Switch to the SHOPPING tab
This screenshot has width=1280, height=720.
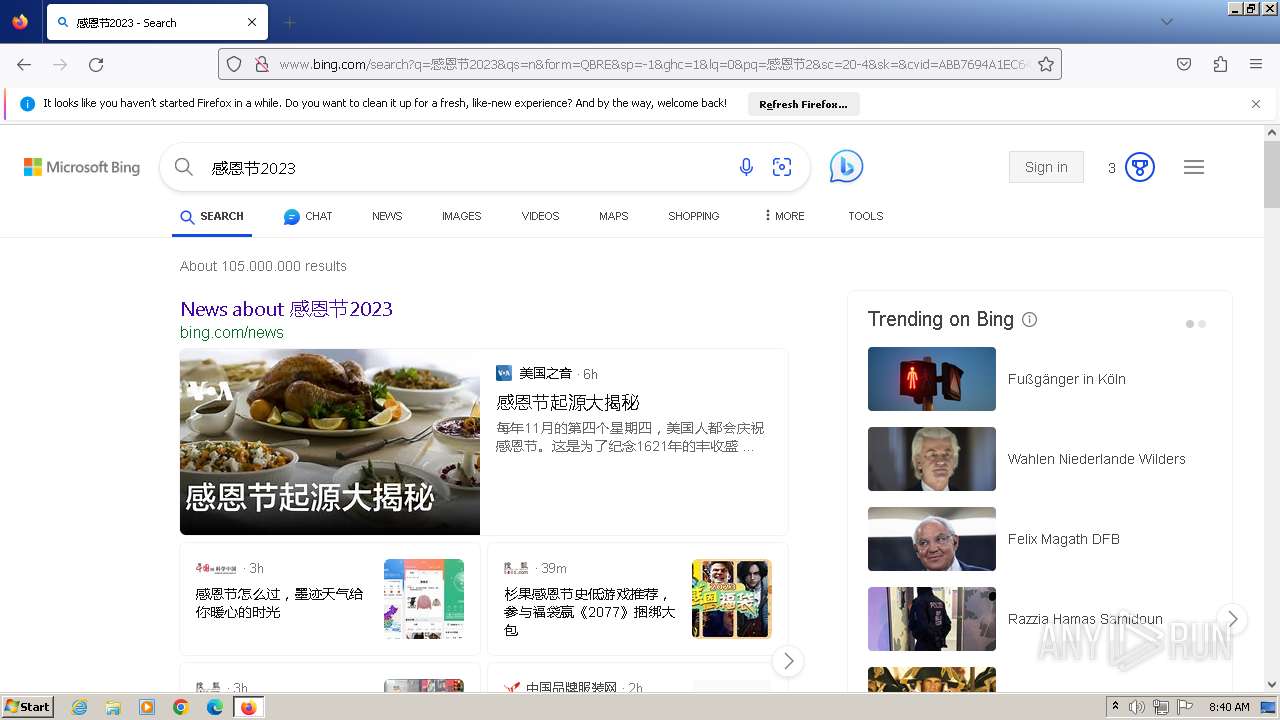pyautogui.click(x=694, y=216)
